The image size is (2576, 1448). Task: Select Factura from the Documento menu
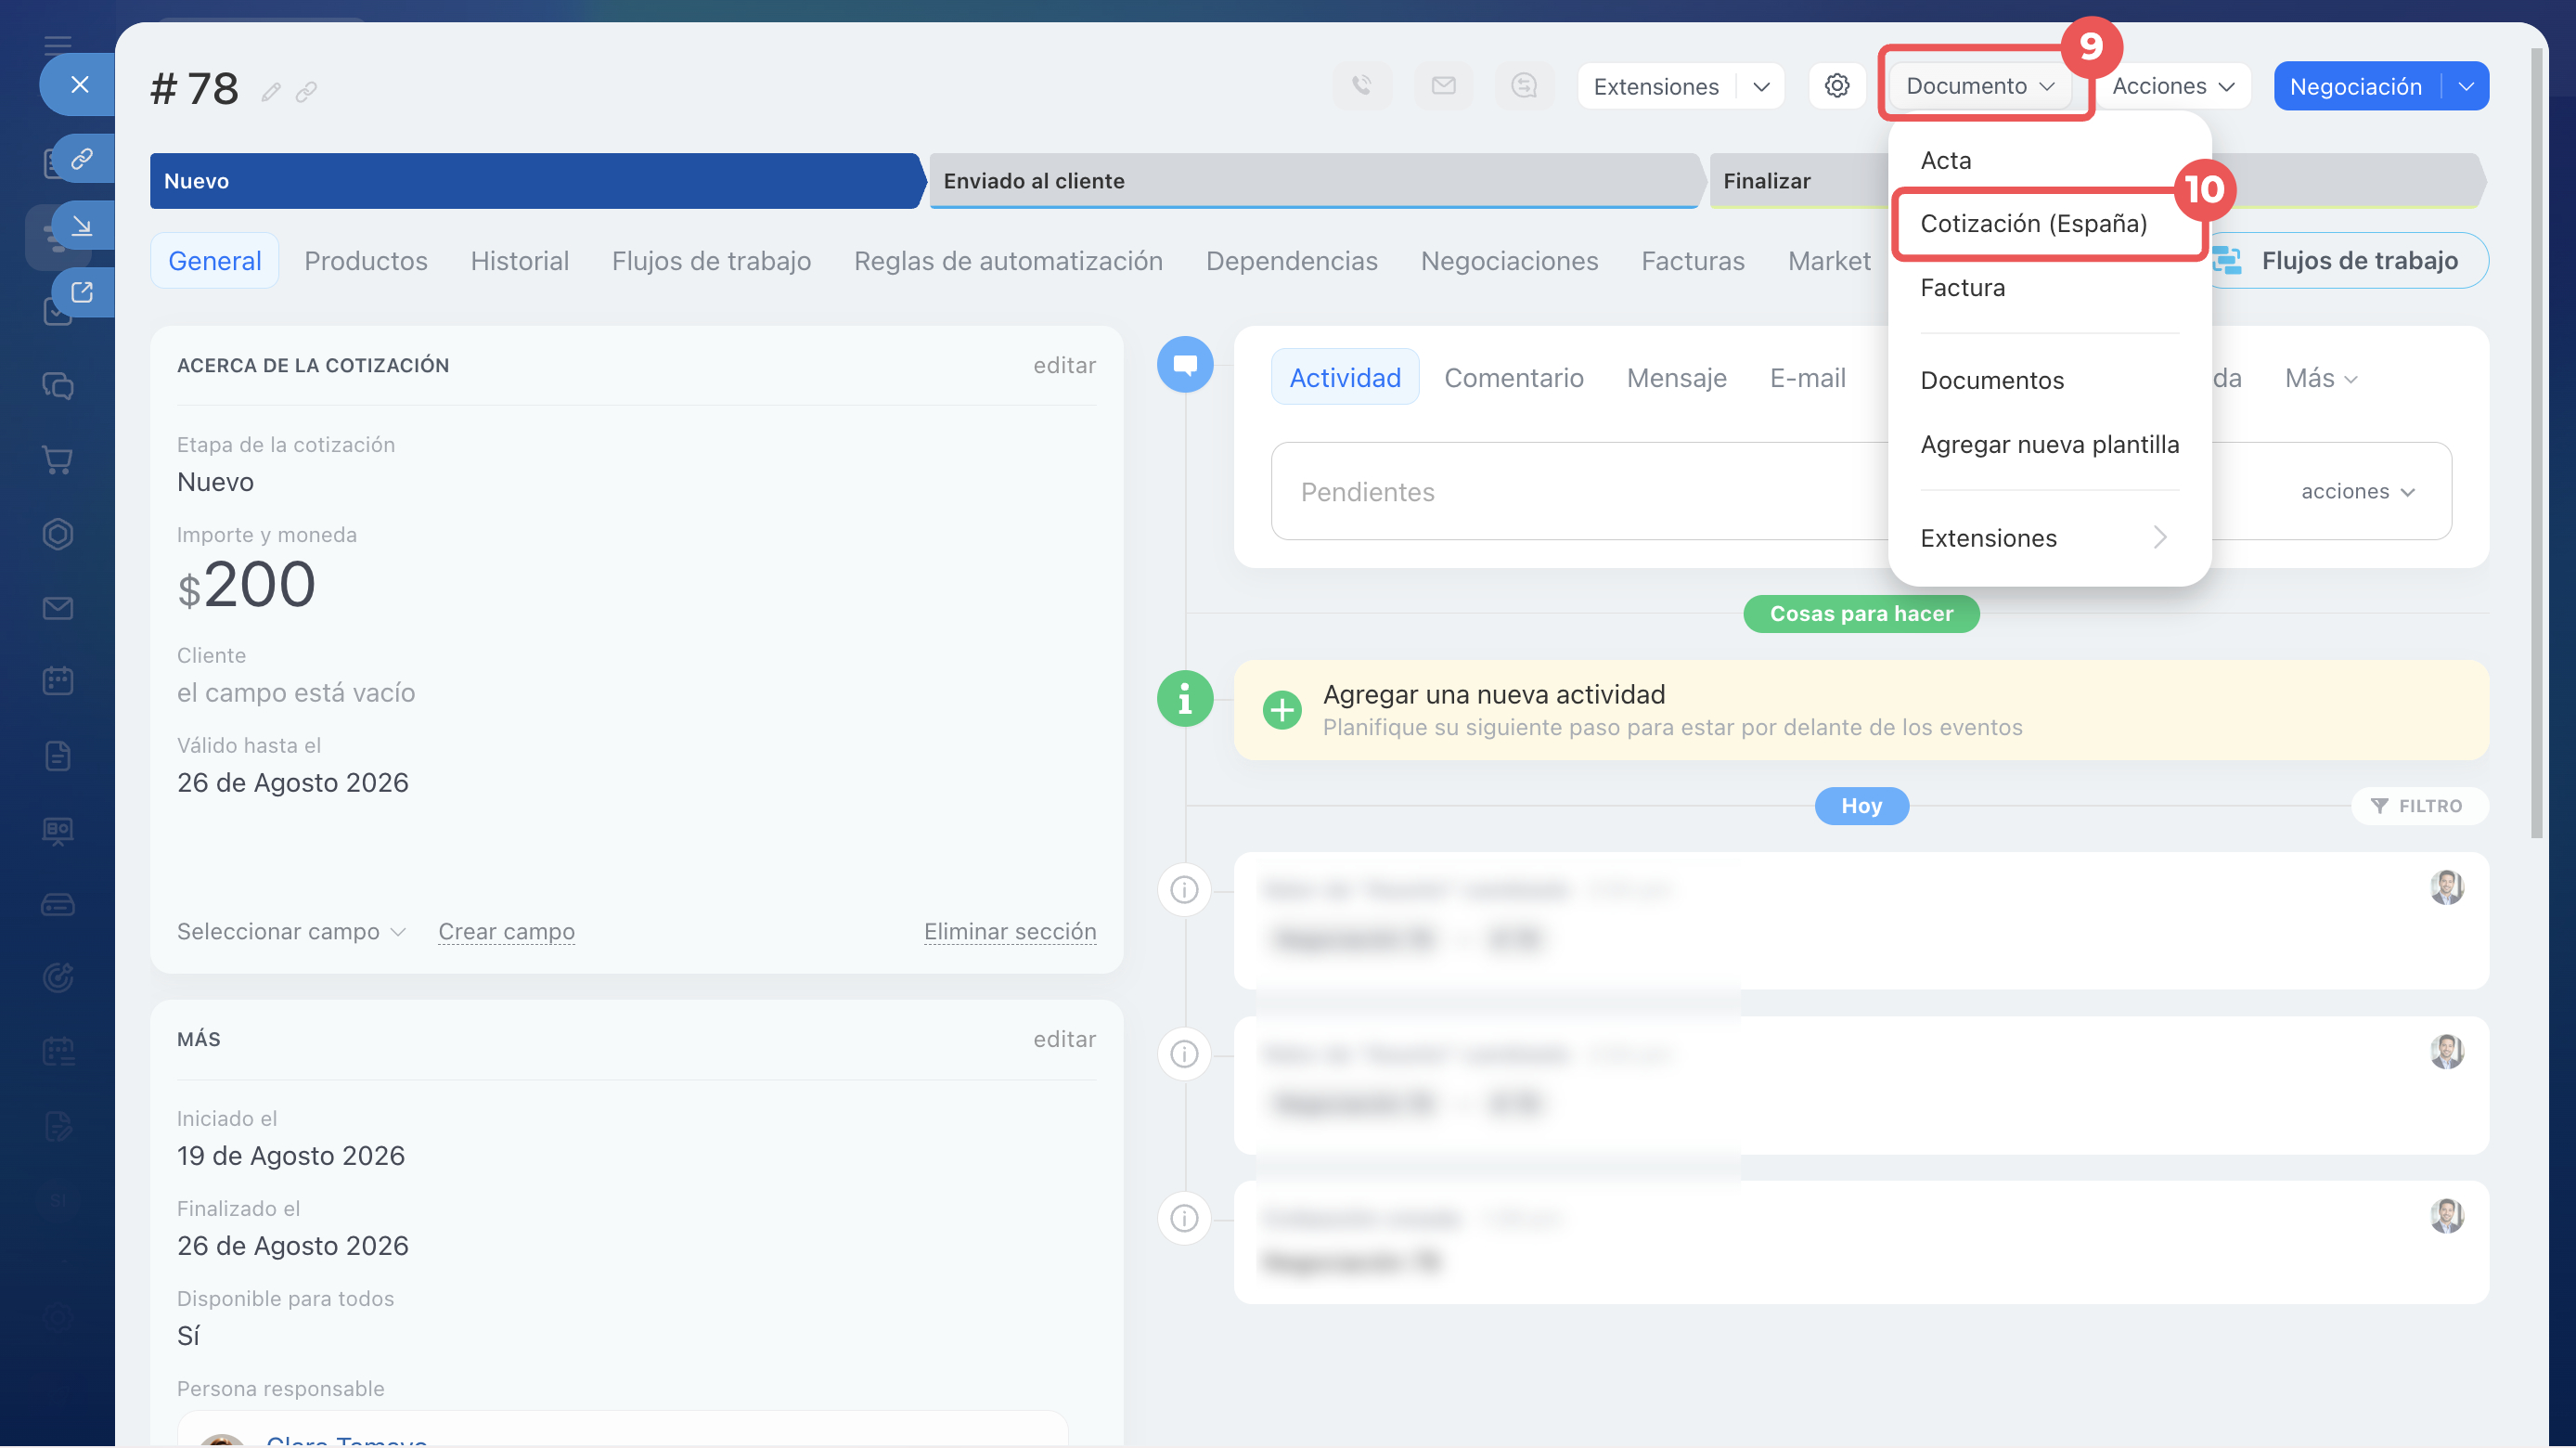pyautogui.click(x=1962, y=288)
